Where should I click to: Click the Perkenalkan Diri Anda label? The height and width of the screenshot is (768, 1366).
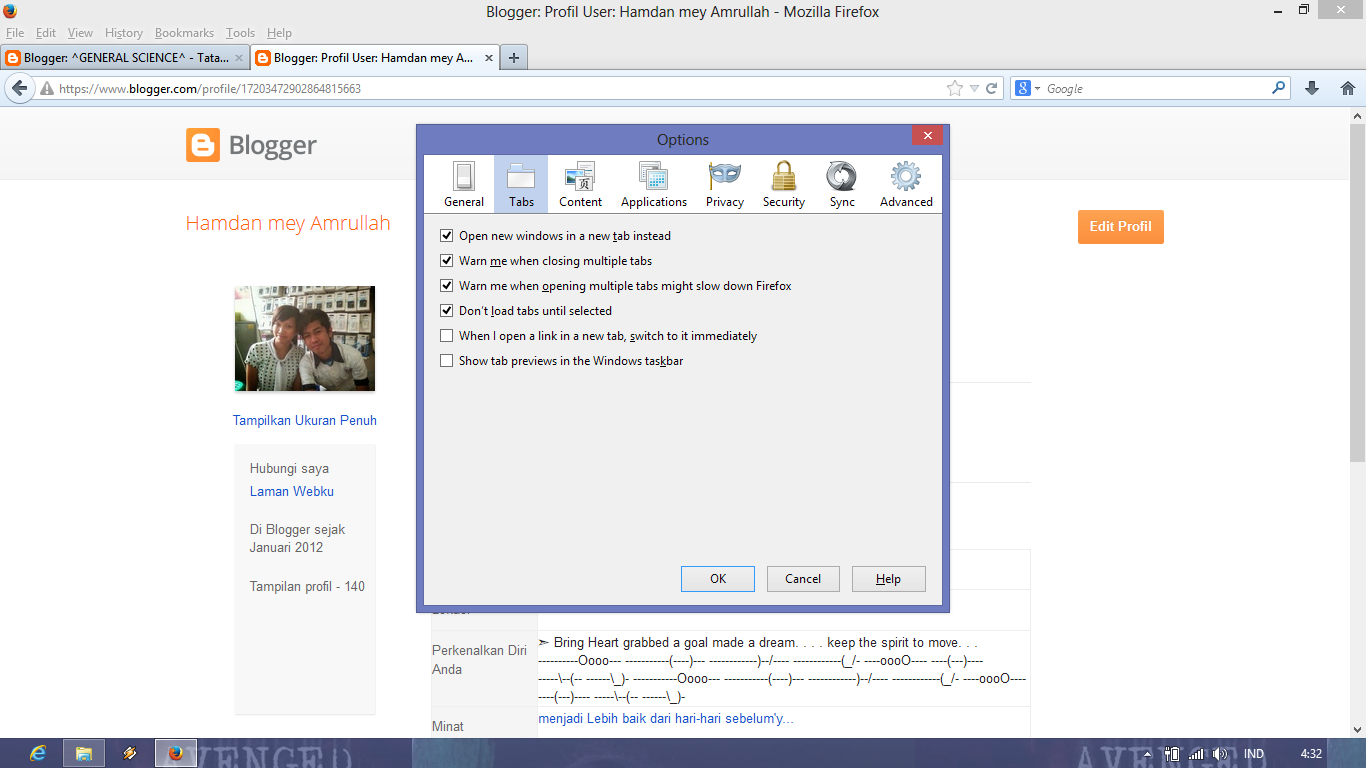pyautogui.click(x=479, y=660)
